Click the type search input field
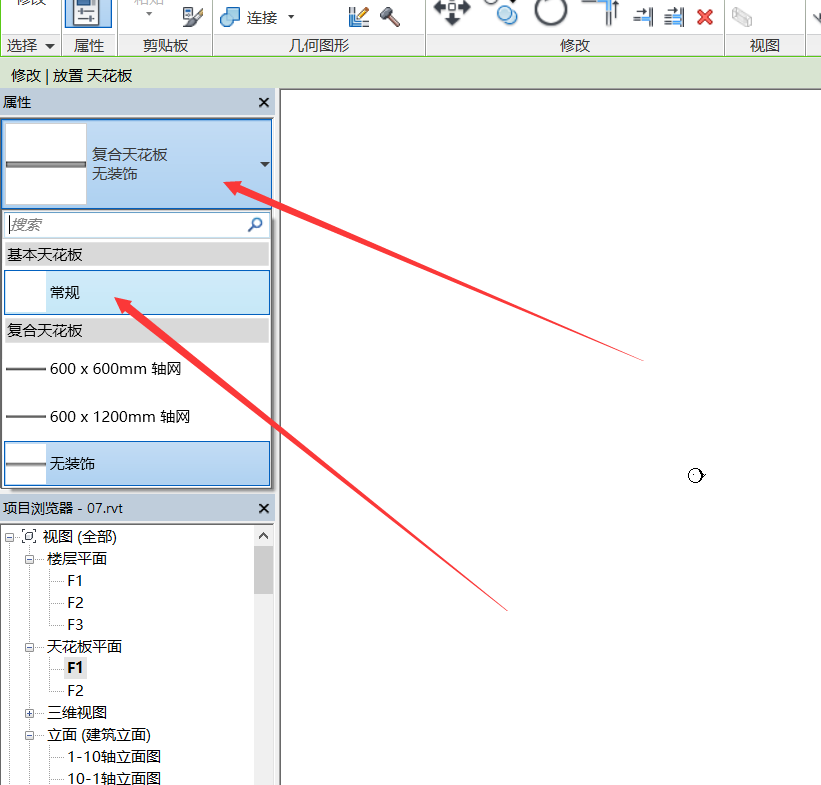Image resolution: width=821 pixels, height=785 pixels. 125,225
